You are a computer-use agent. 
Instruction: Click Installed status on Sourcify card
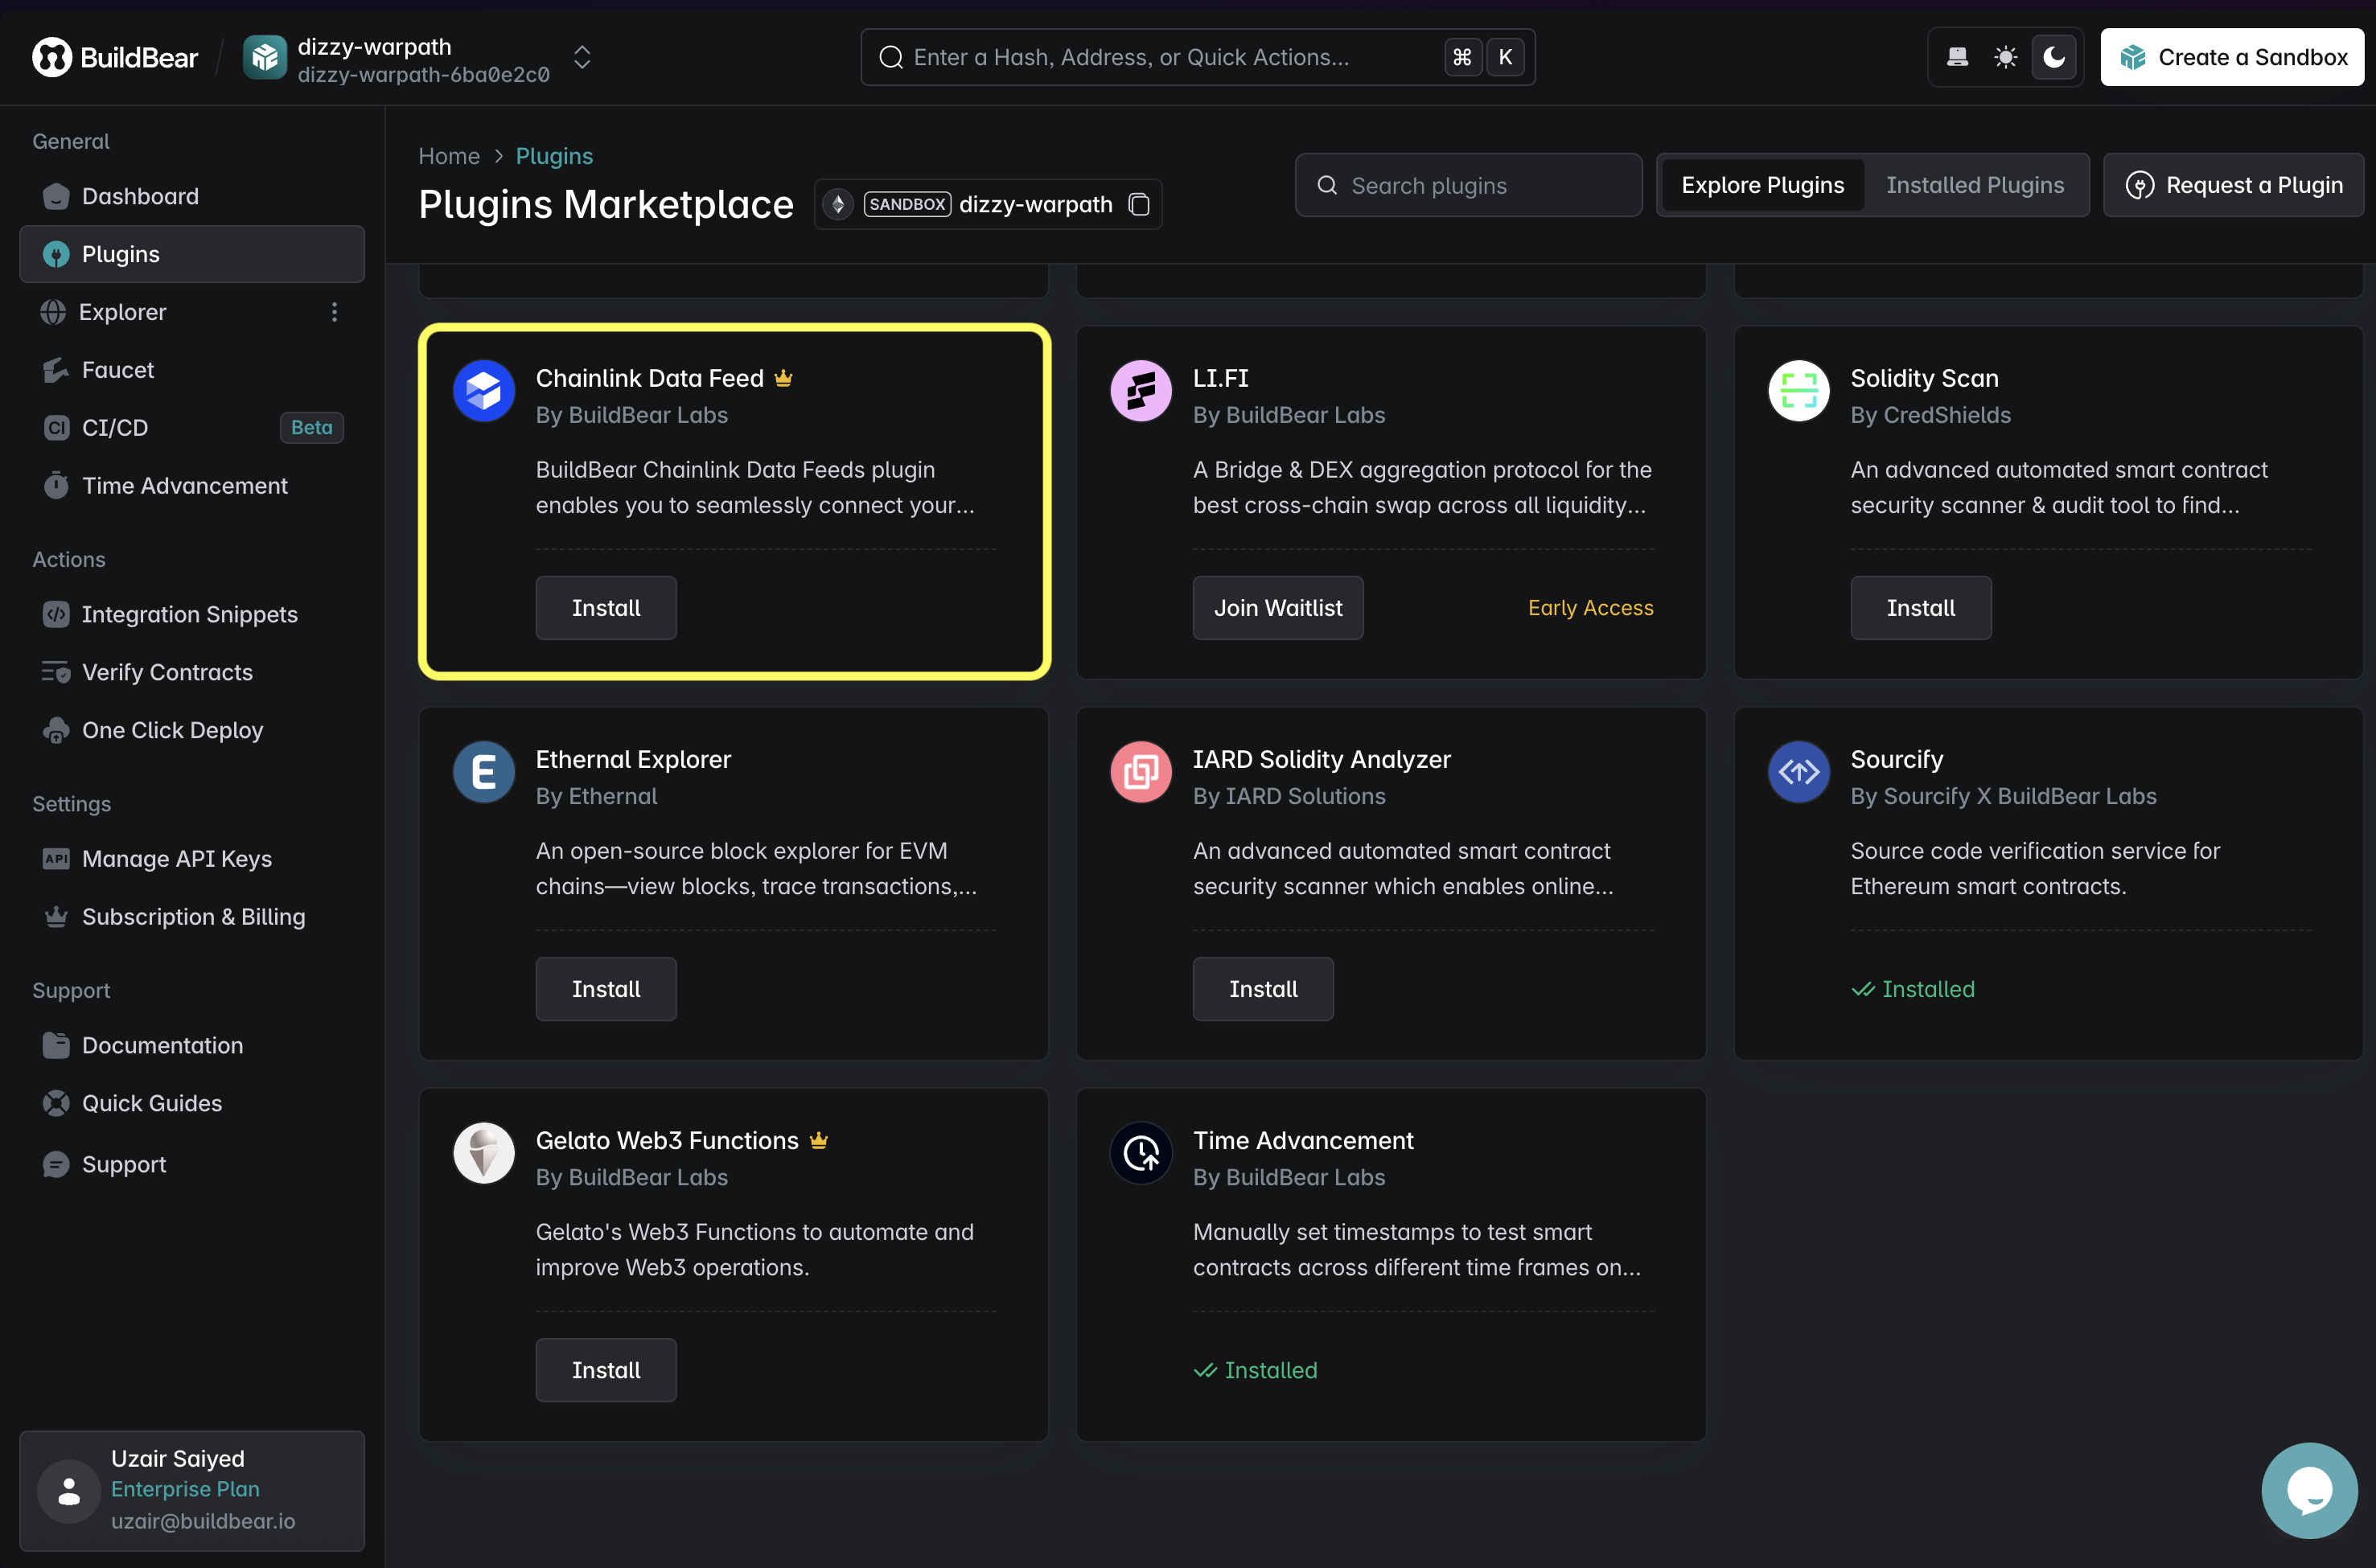pyautogui.click(x=1913, y=989)
